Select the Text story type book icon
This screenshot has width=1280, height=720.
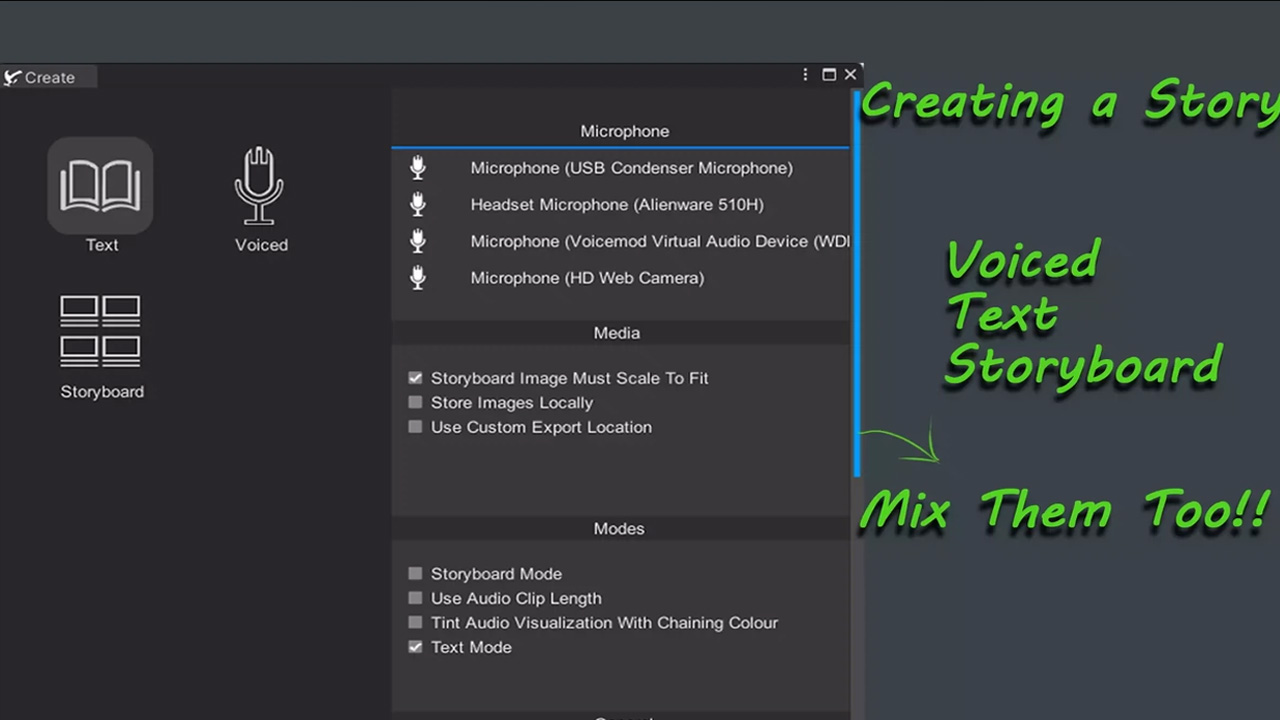[x=100, y=186]
